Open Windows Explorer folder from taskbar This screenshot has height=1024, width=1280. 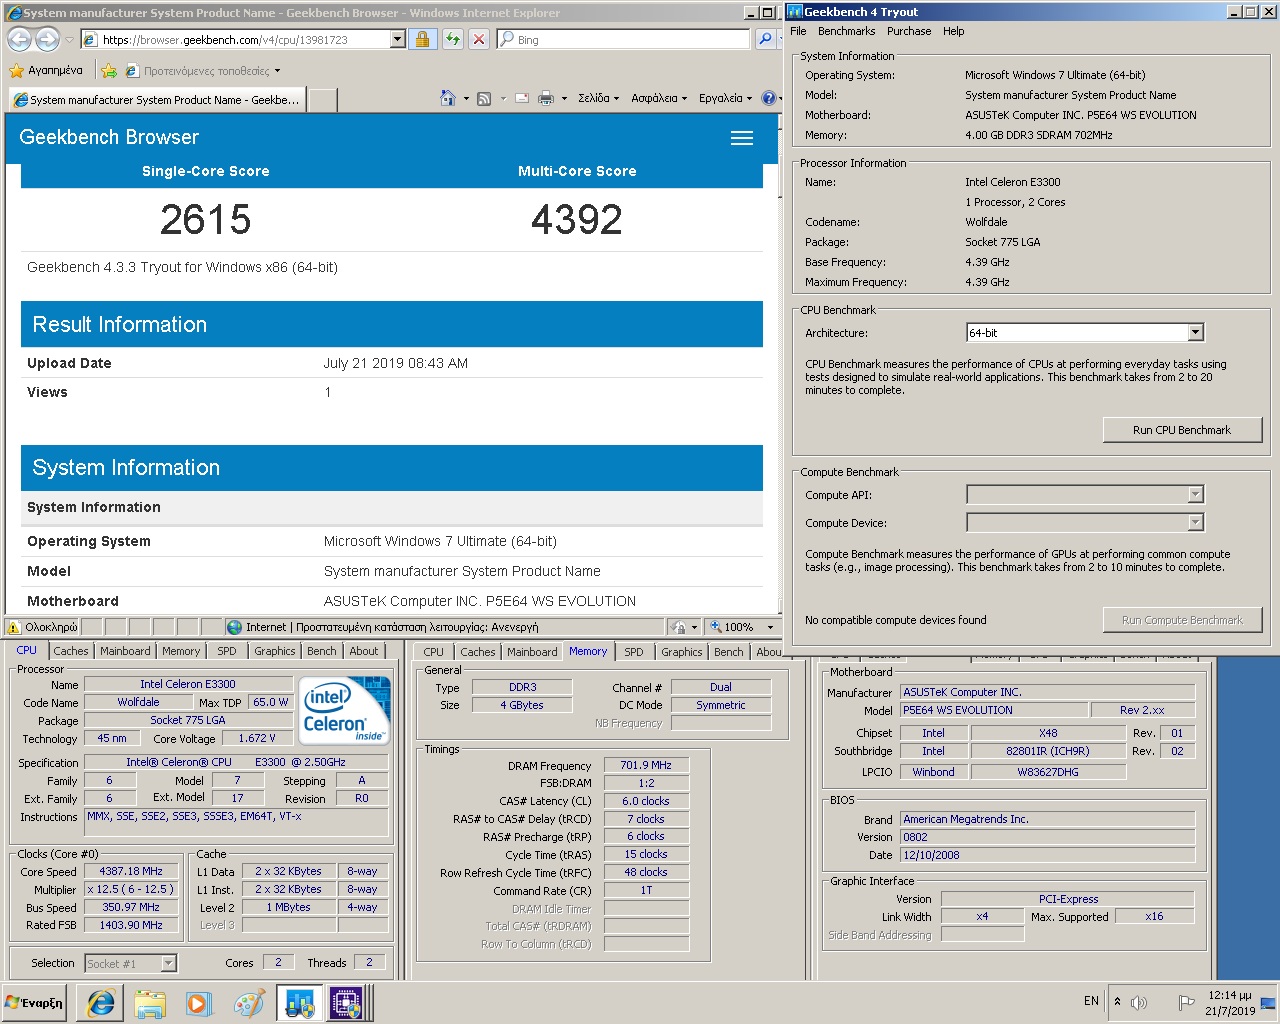click(150, 1003)
